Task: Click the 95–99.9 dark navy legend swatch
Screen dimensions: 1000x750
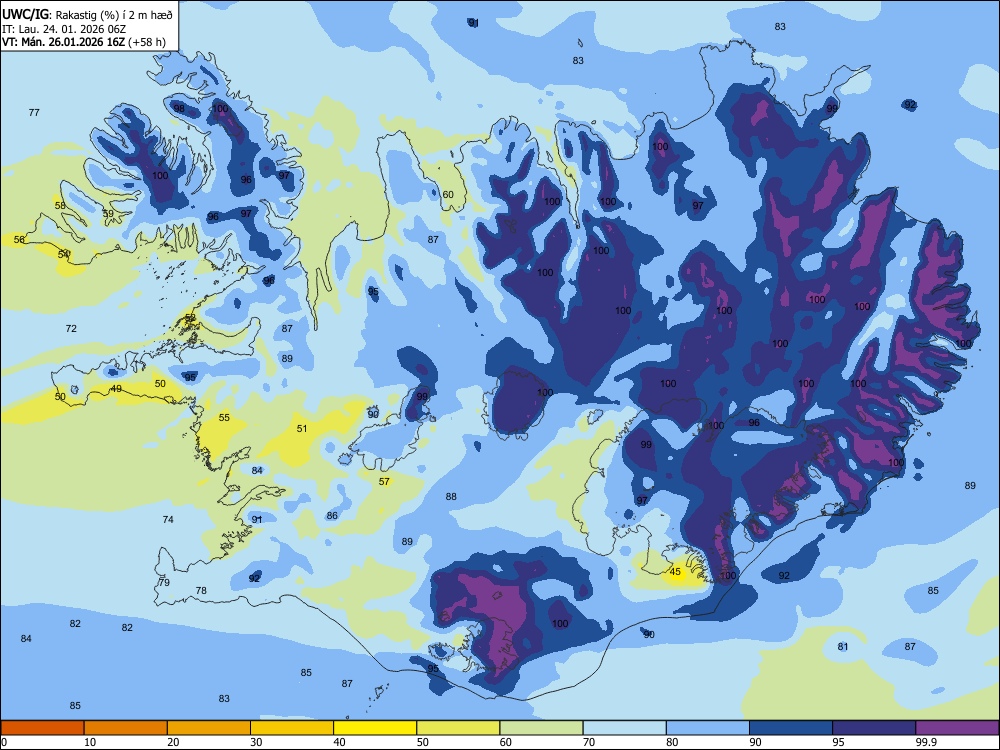Action: 874,728
